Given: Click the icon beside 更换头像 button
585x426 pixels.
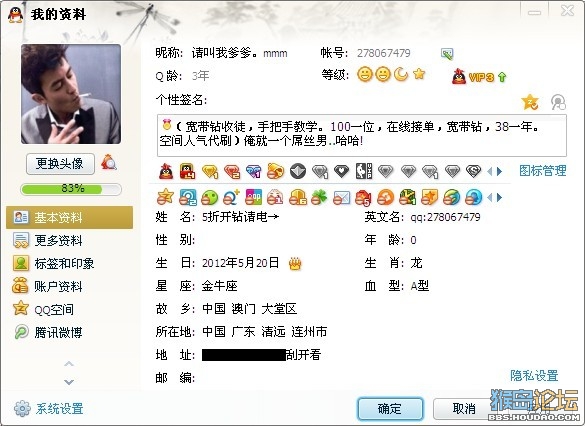Looking at the screenshot, I should [109, 162].
